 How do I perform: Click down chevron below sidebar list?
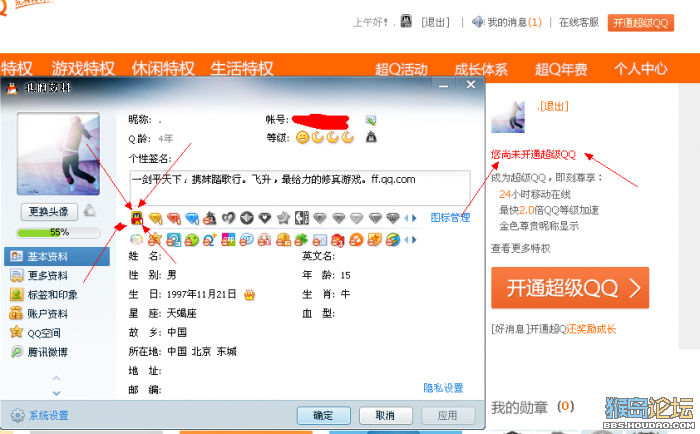[x=56, y=393]
